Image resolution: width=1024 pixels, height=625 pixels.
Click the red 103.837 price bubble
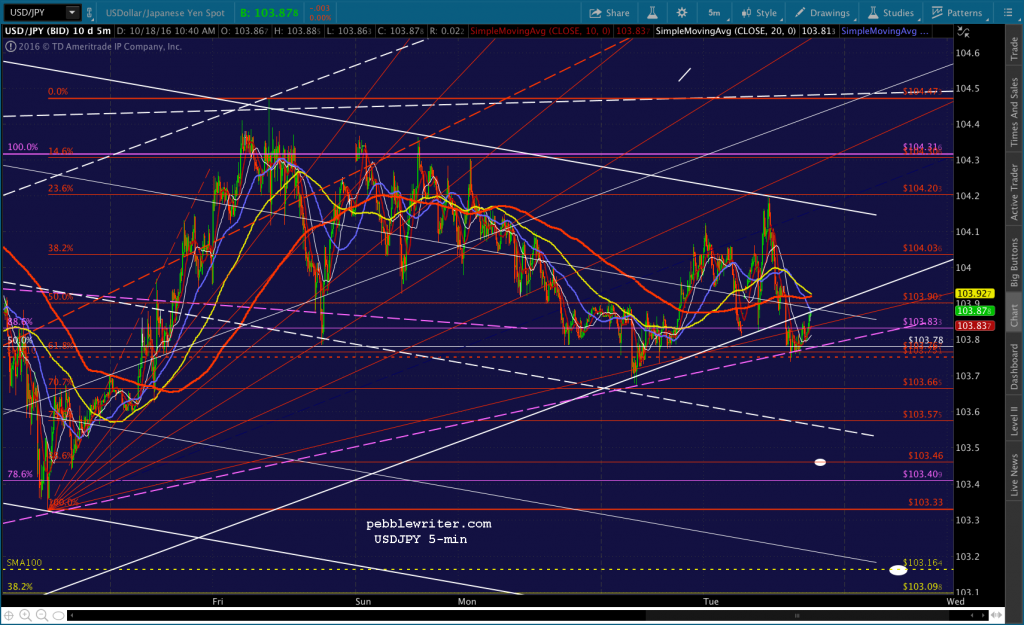click(974, 326)
